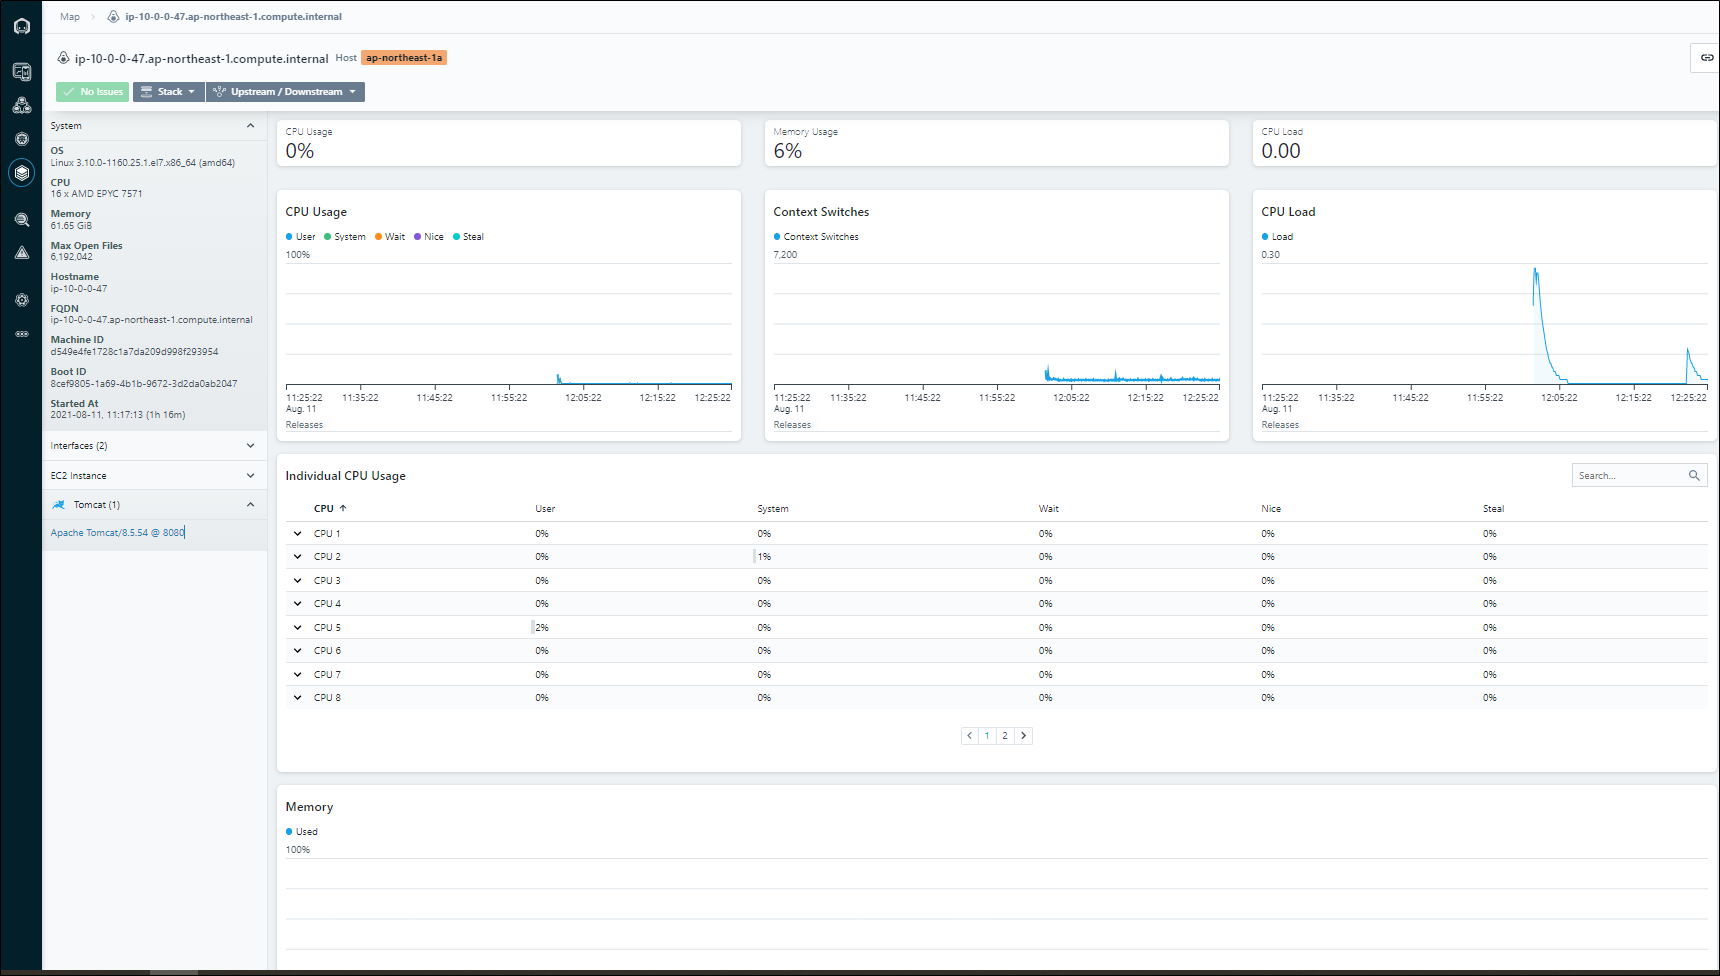Screen dimensions: 1720x976
Task: Click the CPU Usage 0% summary card
Action: pos(509,143)
